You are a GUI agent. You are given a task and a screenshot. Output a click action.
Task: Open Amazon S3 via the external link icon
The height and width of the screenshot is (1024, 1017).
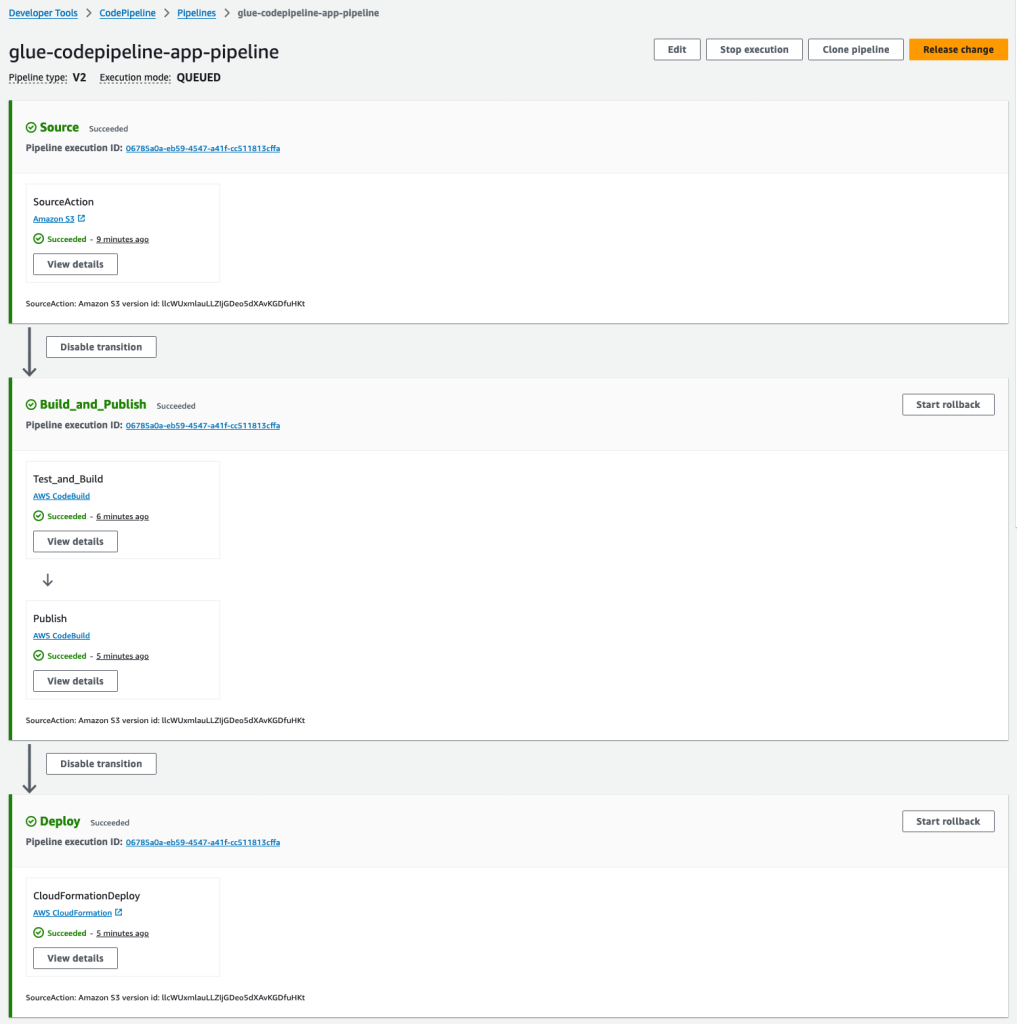click(x=82, y=218)
